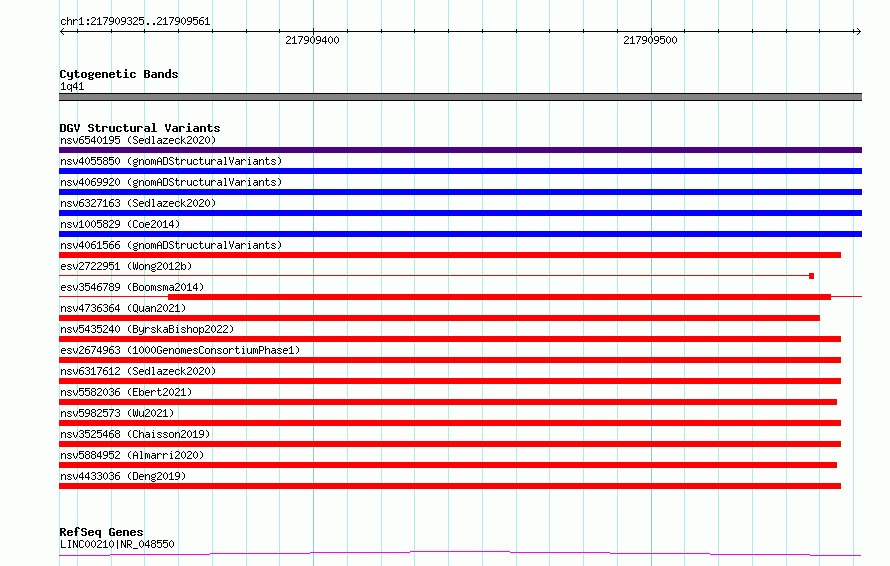Click the dark purple bar under nsv6540195
The width and height of the screenshot is (890, 566).
tap(460, 150)
